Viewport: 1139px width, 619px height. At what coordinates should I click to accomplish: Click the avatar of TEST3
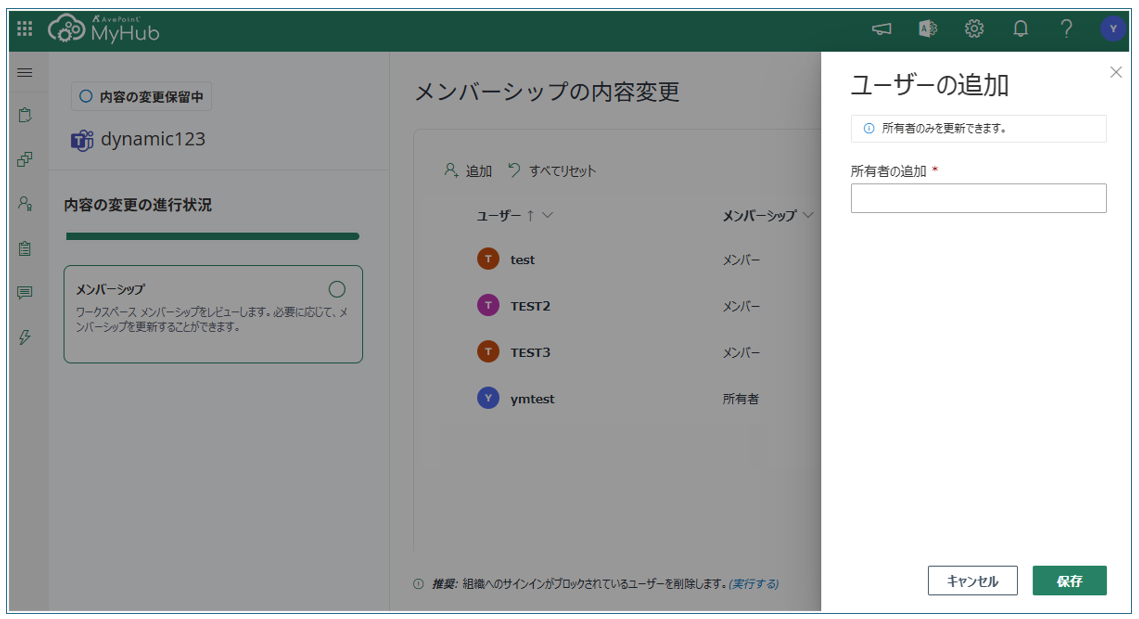click(x=488, y=352)
